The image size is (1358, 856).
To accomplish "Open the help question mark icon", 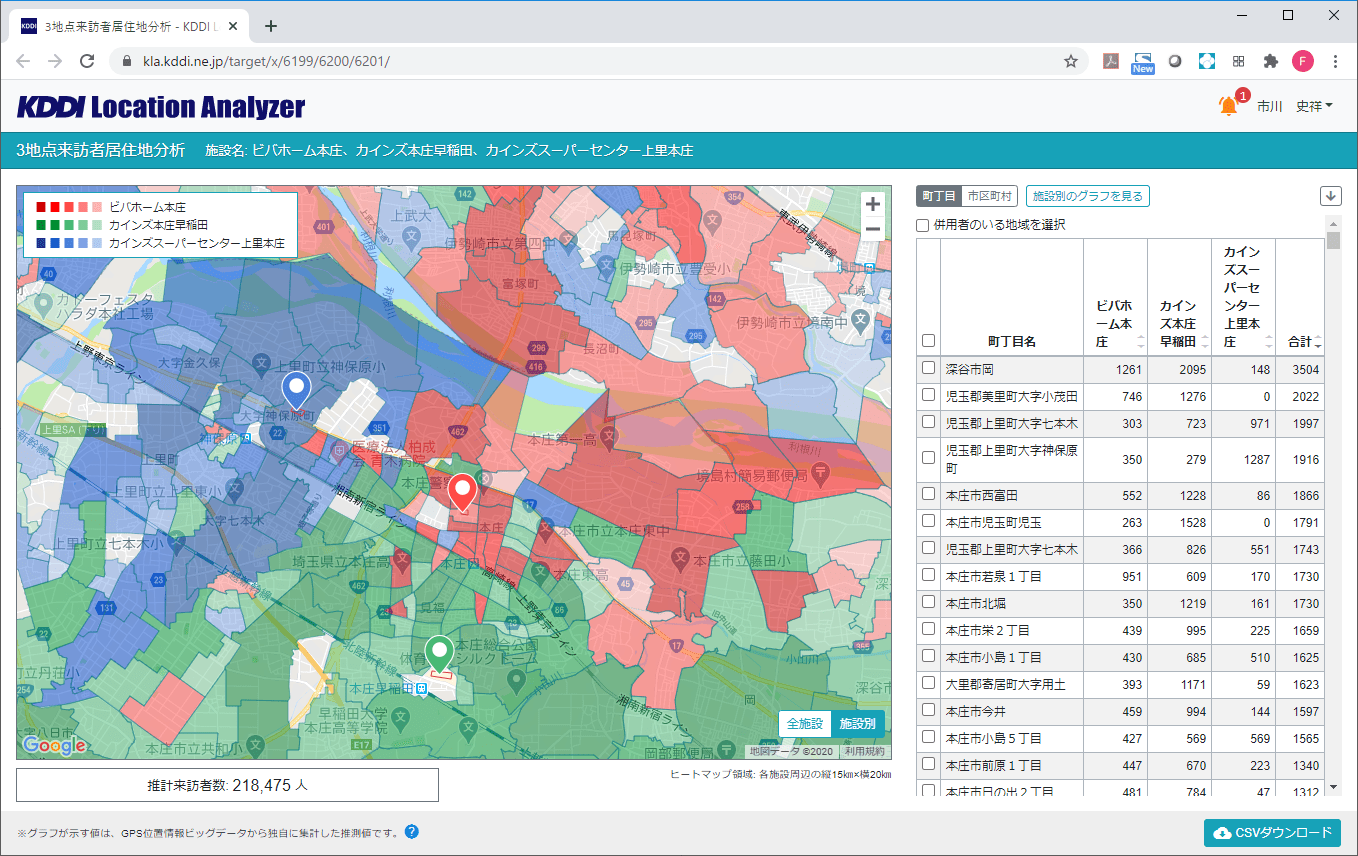I will click(x=412, y=832).
